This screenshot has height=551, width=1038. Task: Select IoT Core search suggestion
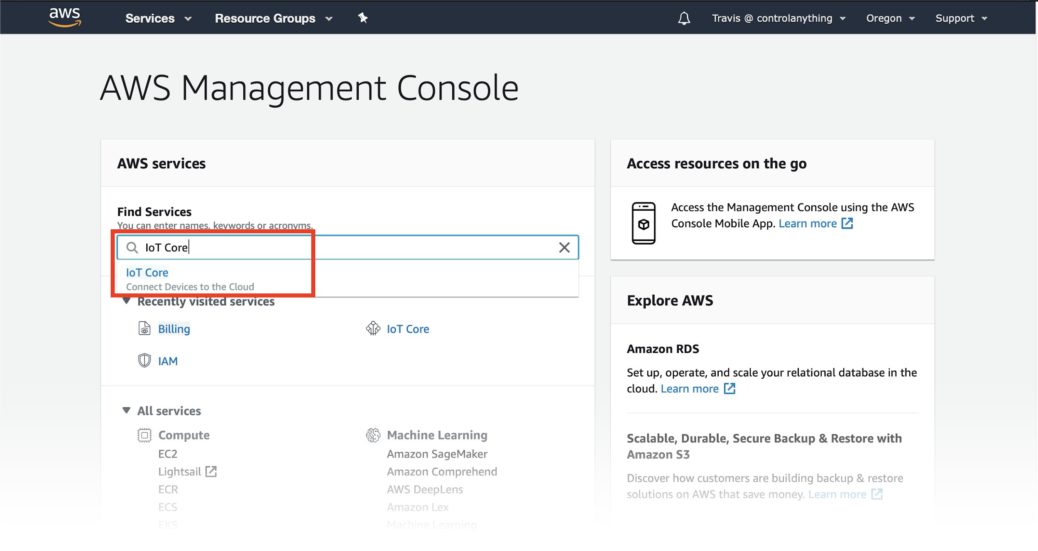[147, 272]
